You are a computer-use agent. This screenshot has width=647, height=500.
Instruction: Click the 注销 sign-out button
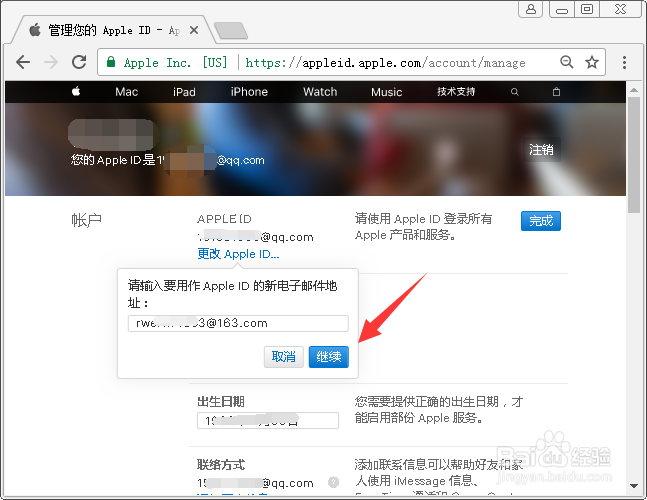[541, 150]
